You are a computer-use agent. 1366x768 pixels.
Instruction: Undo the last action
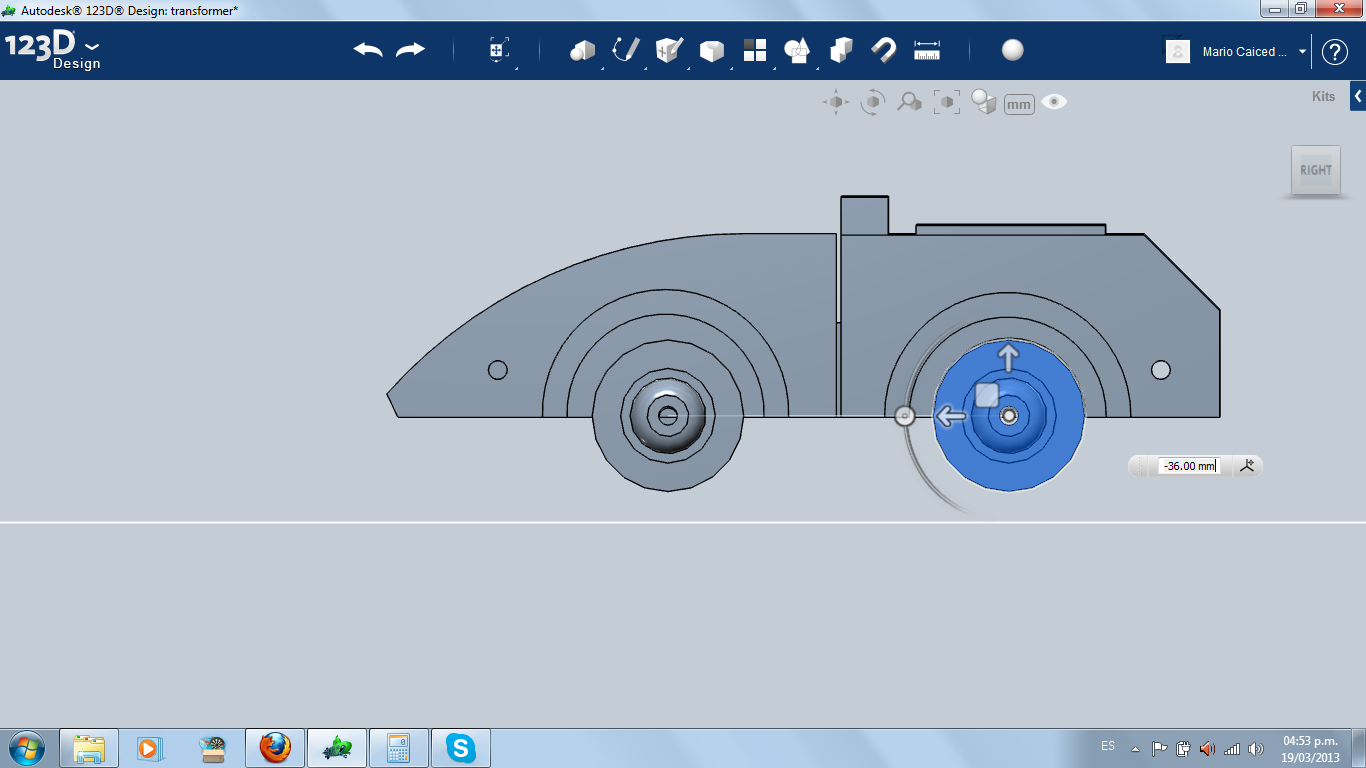(368, 50)
